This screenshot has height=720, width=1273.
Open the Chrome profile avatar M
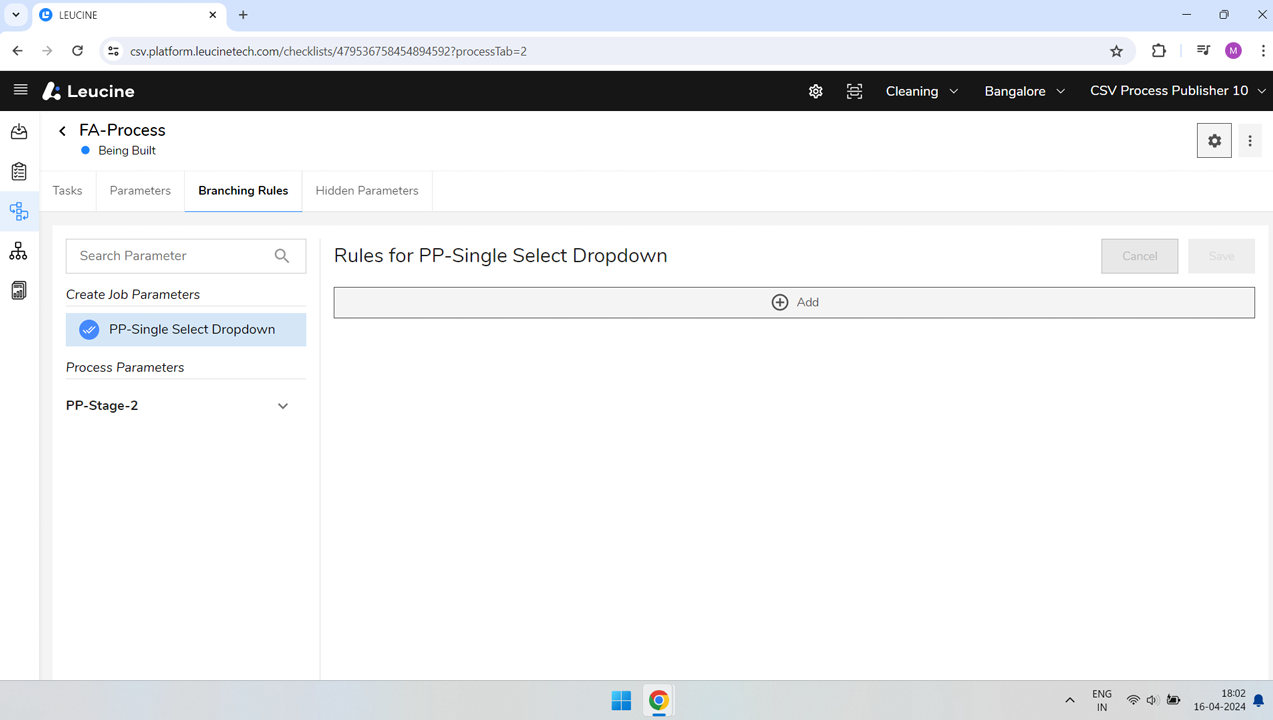1233,51
